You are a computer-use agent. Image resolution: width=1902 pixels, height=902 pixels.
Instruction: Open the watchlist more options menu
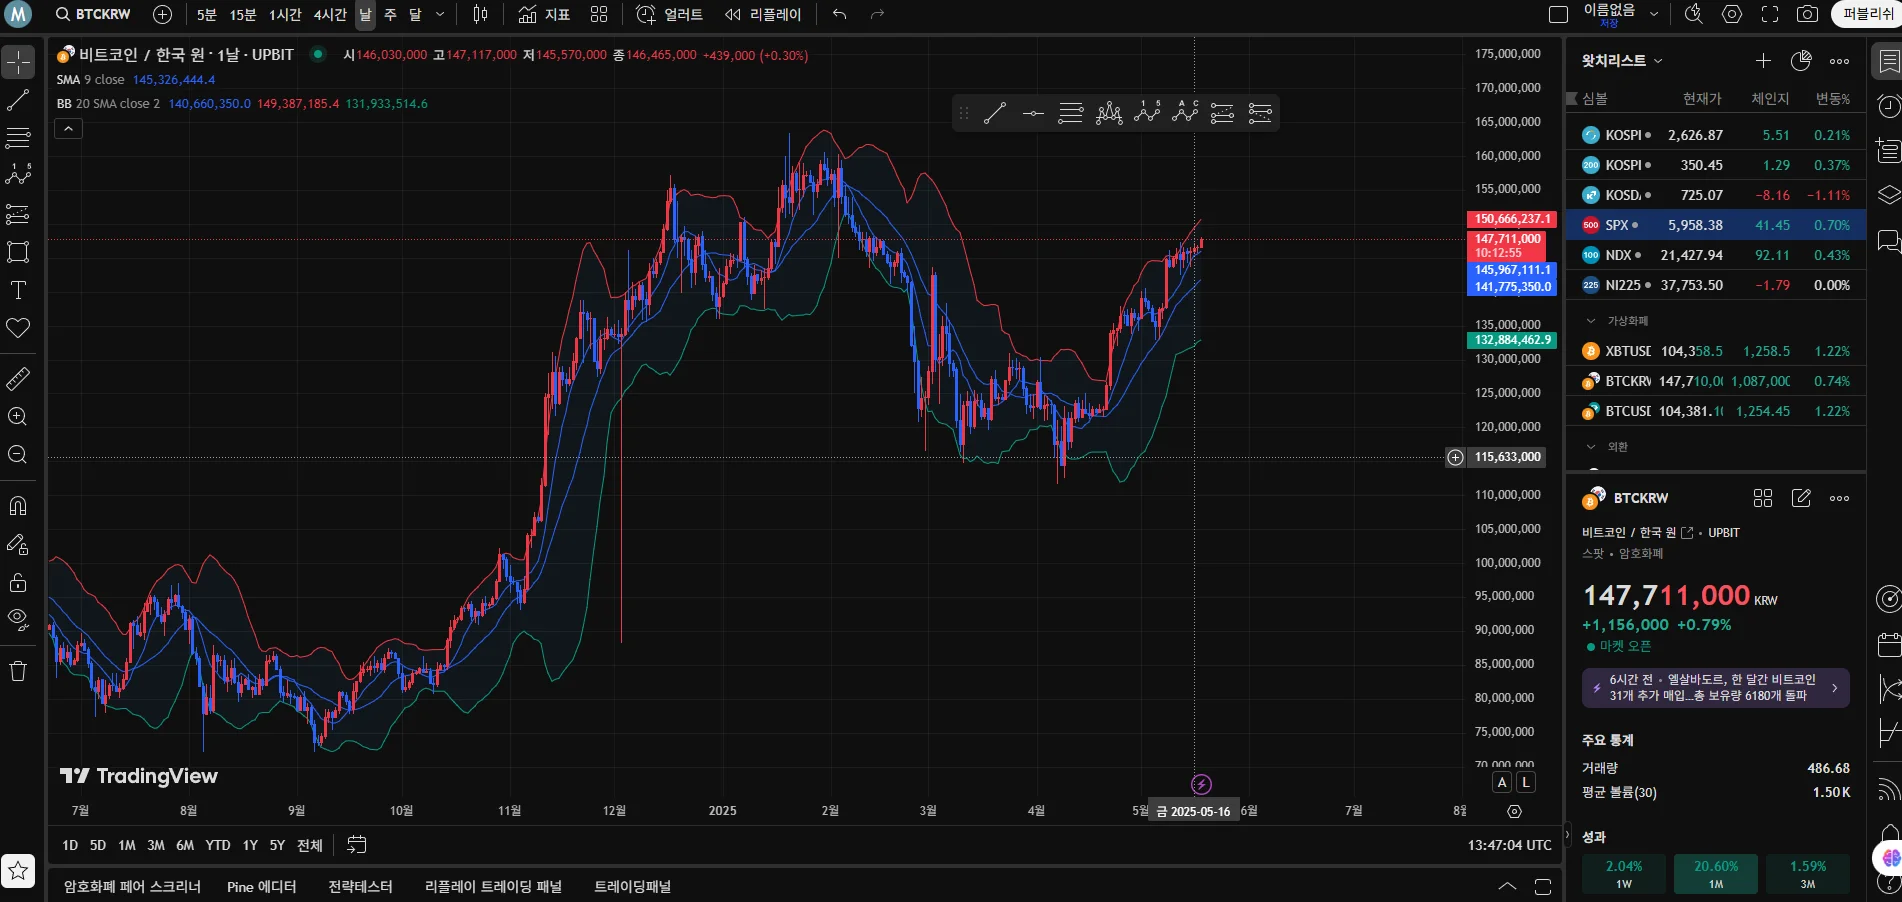coord(1839,61)
